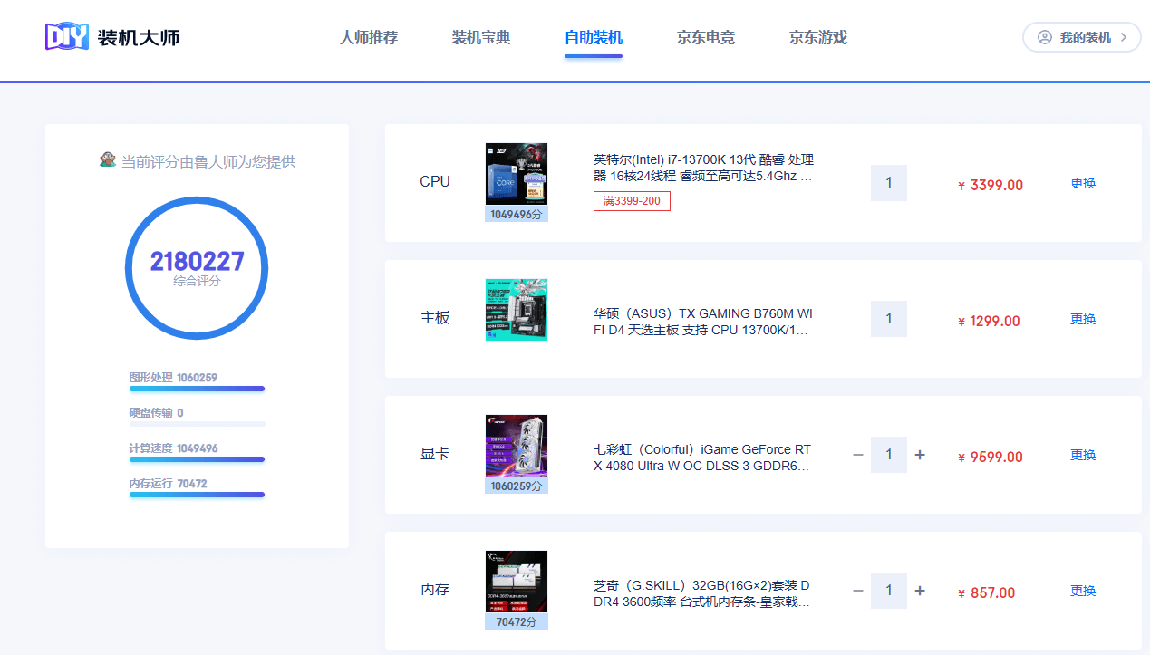Screen dimensions: 1150x655
Task: Click 更换 for the 显卡 row
Action: (1083, 455)
